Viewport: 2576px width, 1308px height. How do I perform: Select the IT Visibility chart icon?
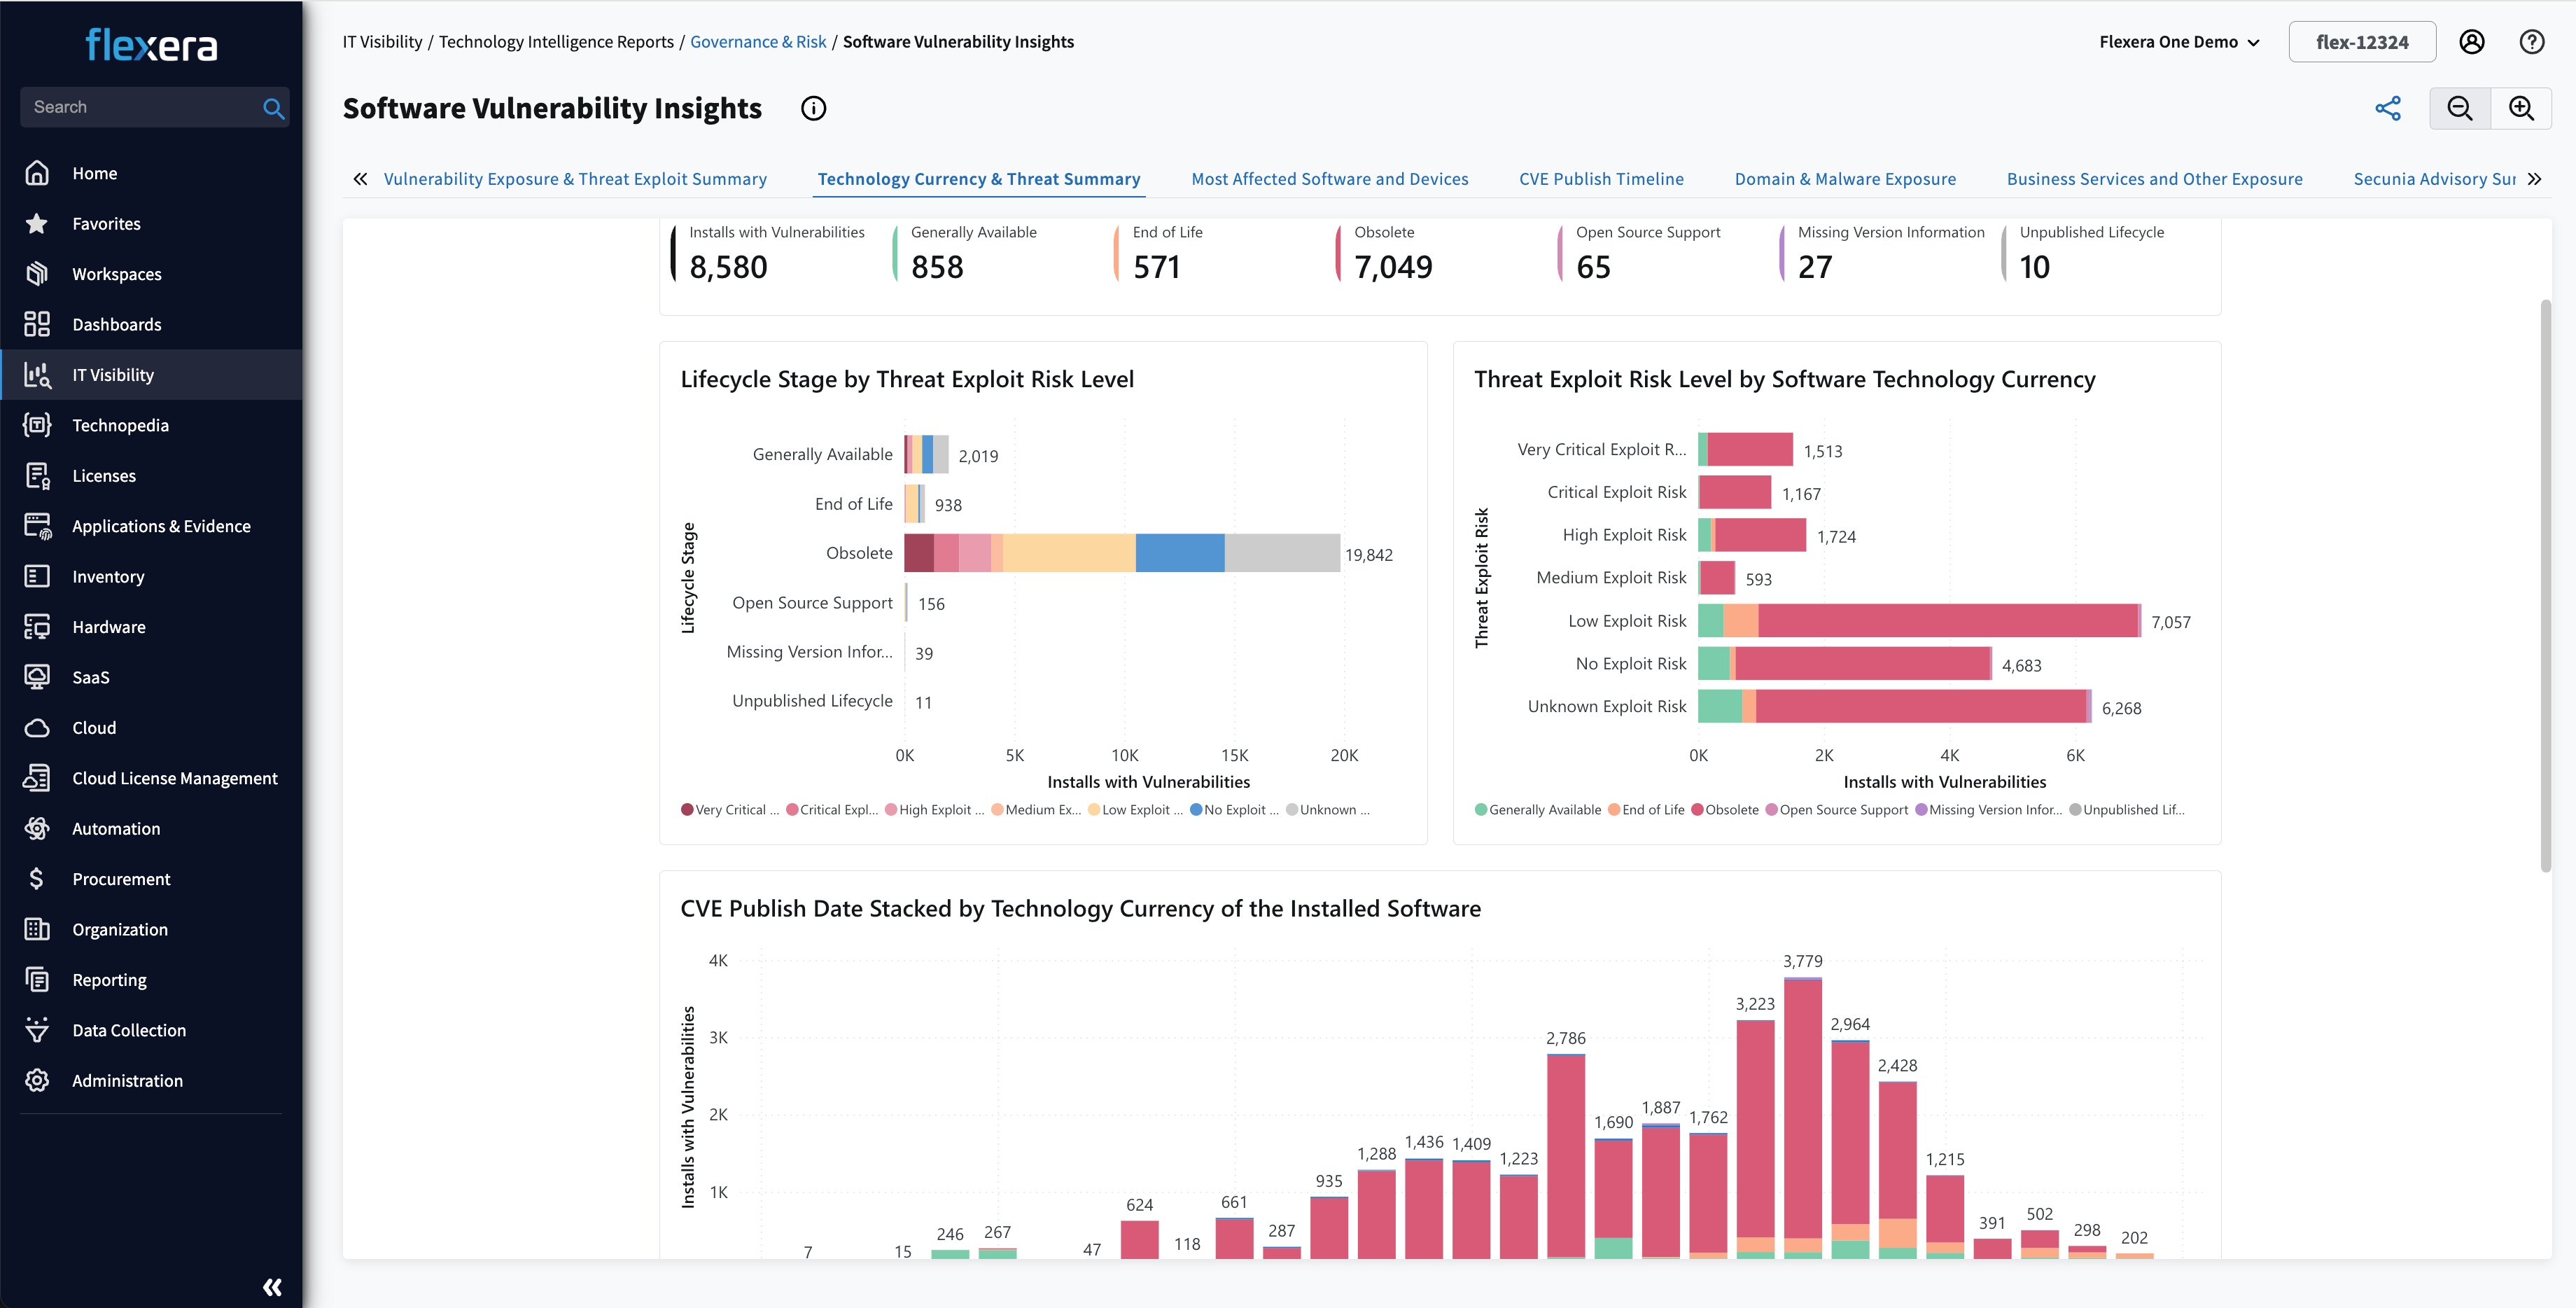pos(37,375)
